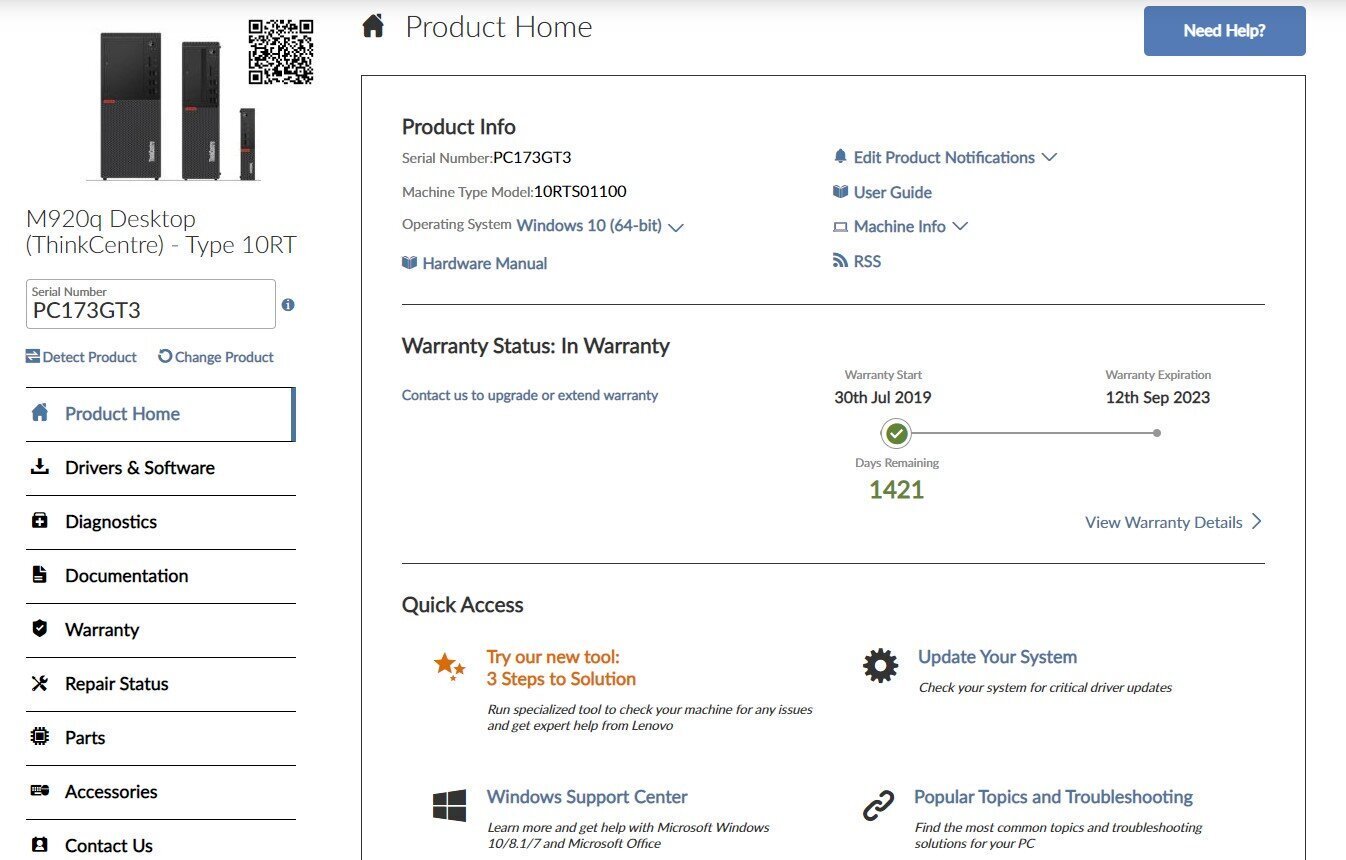Click the notifications bell icon
The image size is (1346, 860).
click(x=840, y=157)
